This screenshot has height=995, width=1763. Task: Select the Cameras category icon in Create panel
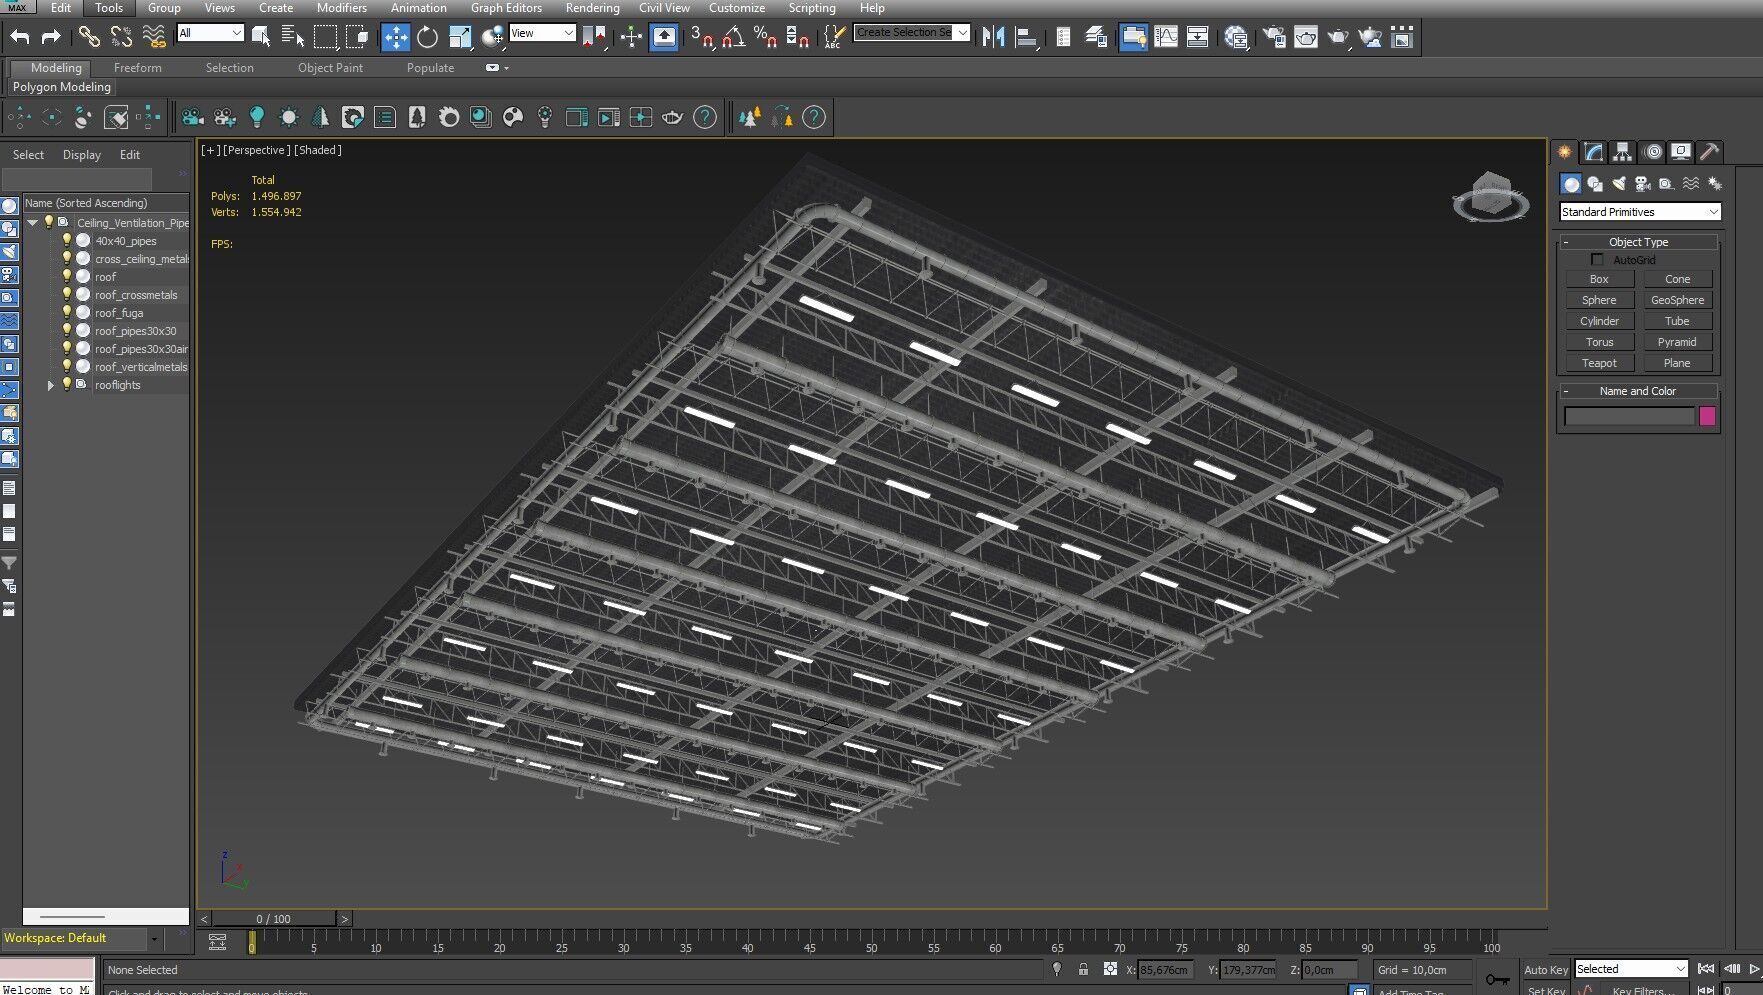click(1642, 184)
